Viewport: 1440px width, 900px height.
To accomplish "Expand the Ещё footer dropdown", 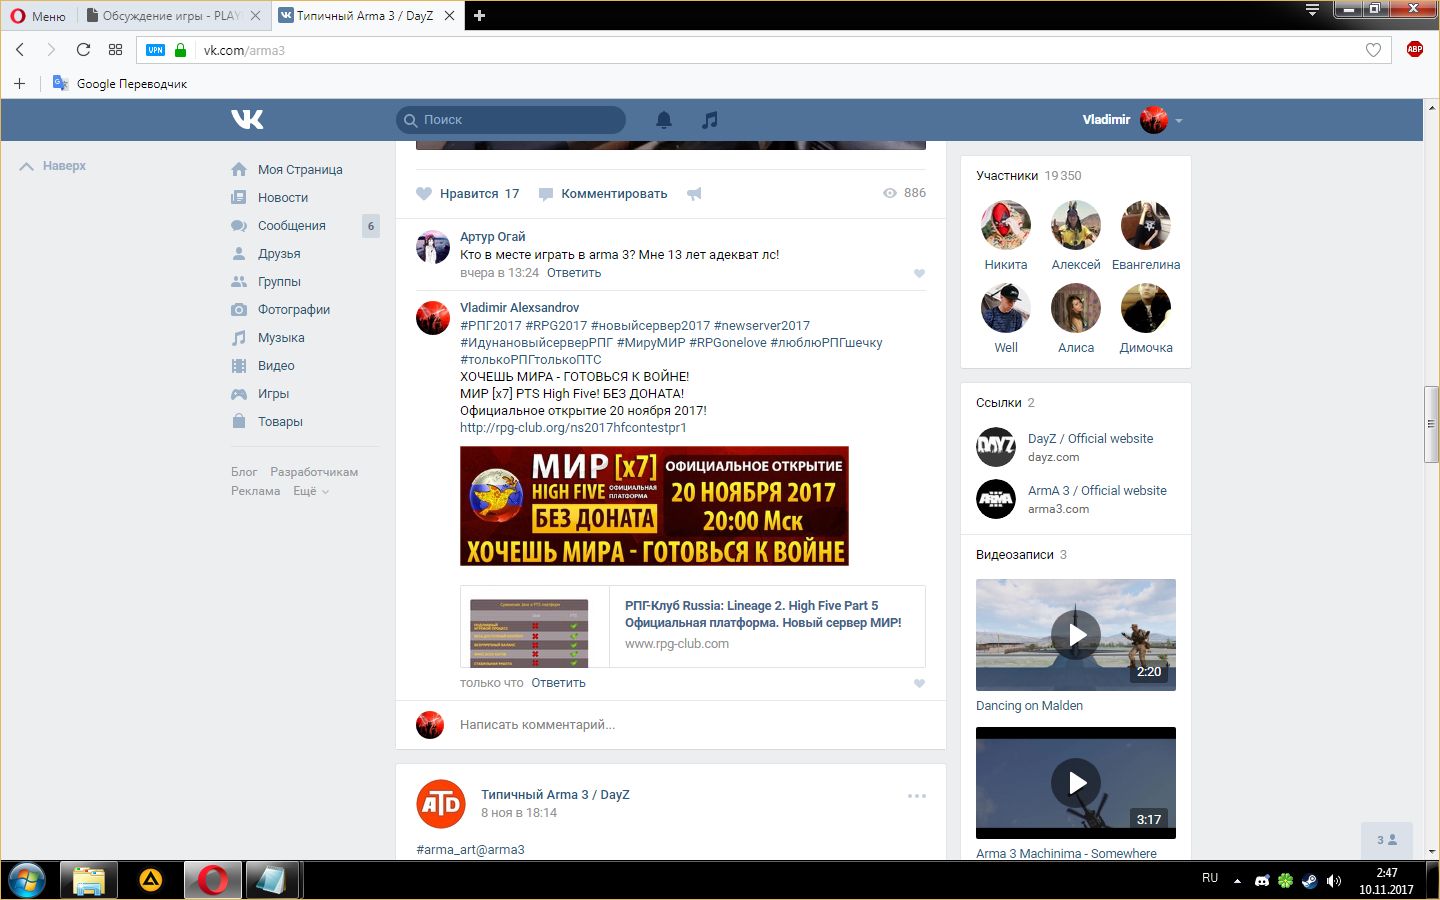I will point(310,491).
